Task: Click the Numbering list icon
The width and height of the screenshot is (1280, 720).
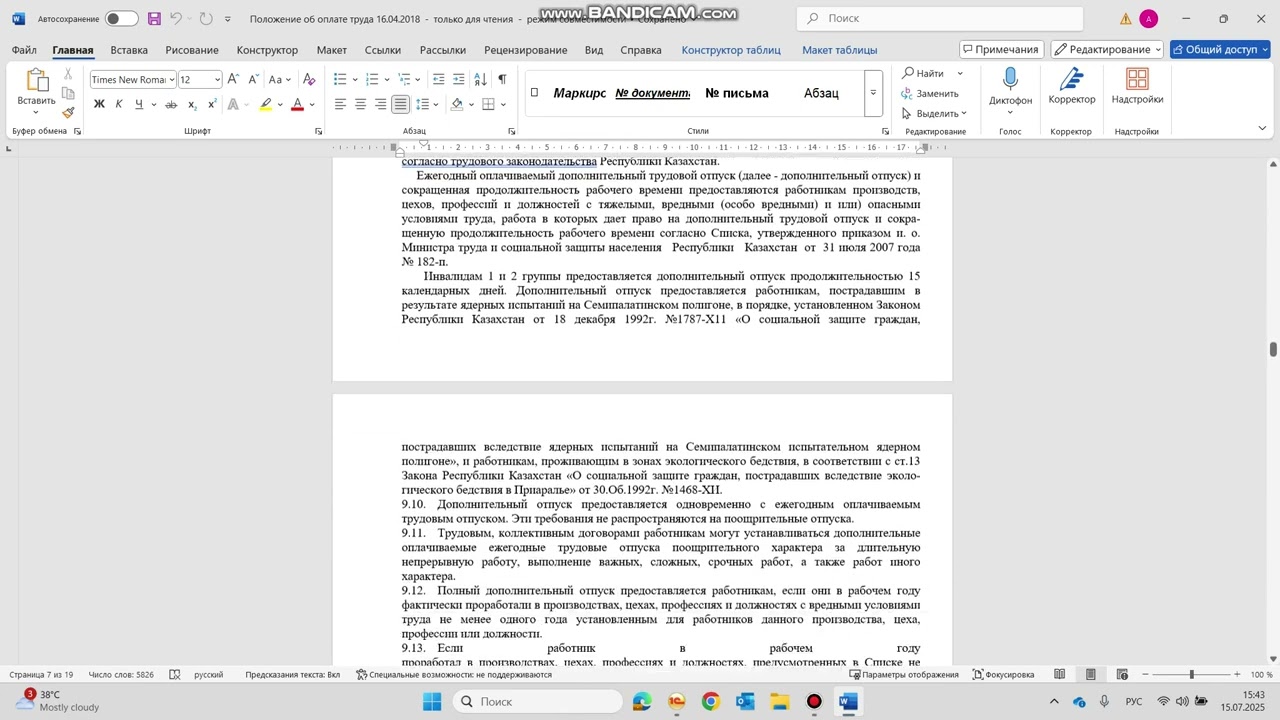Action: 372,79
